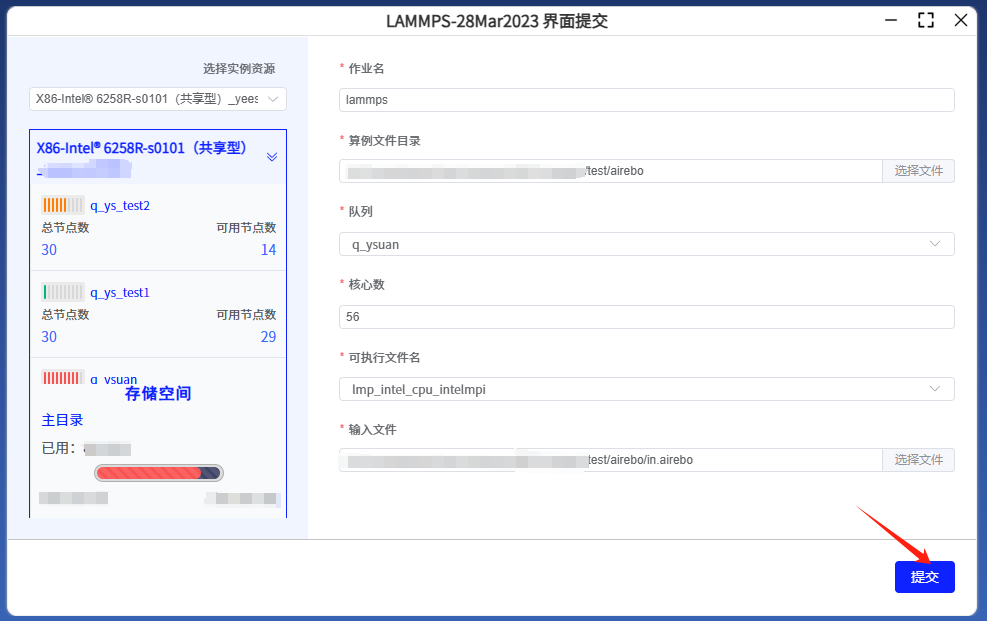Click into the 核心数 field showing 56
Viewport: 987px width, 621px height.
point(646,317)
